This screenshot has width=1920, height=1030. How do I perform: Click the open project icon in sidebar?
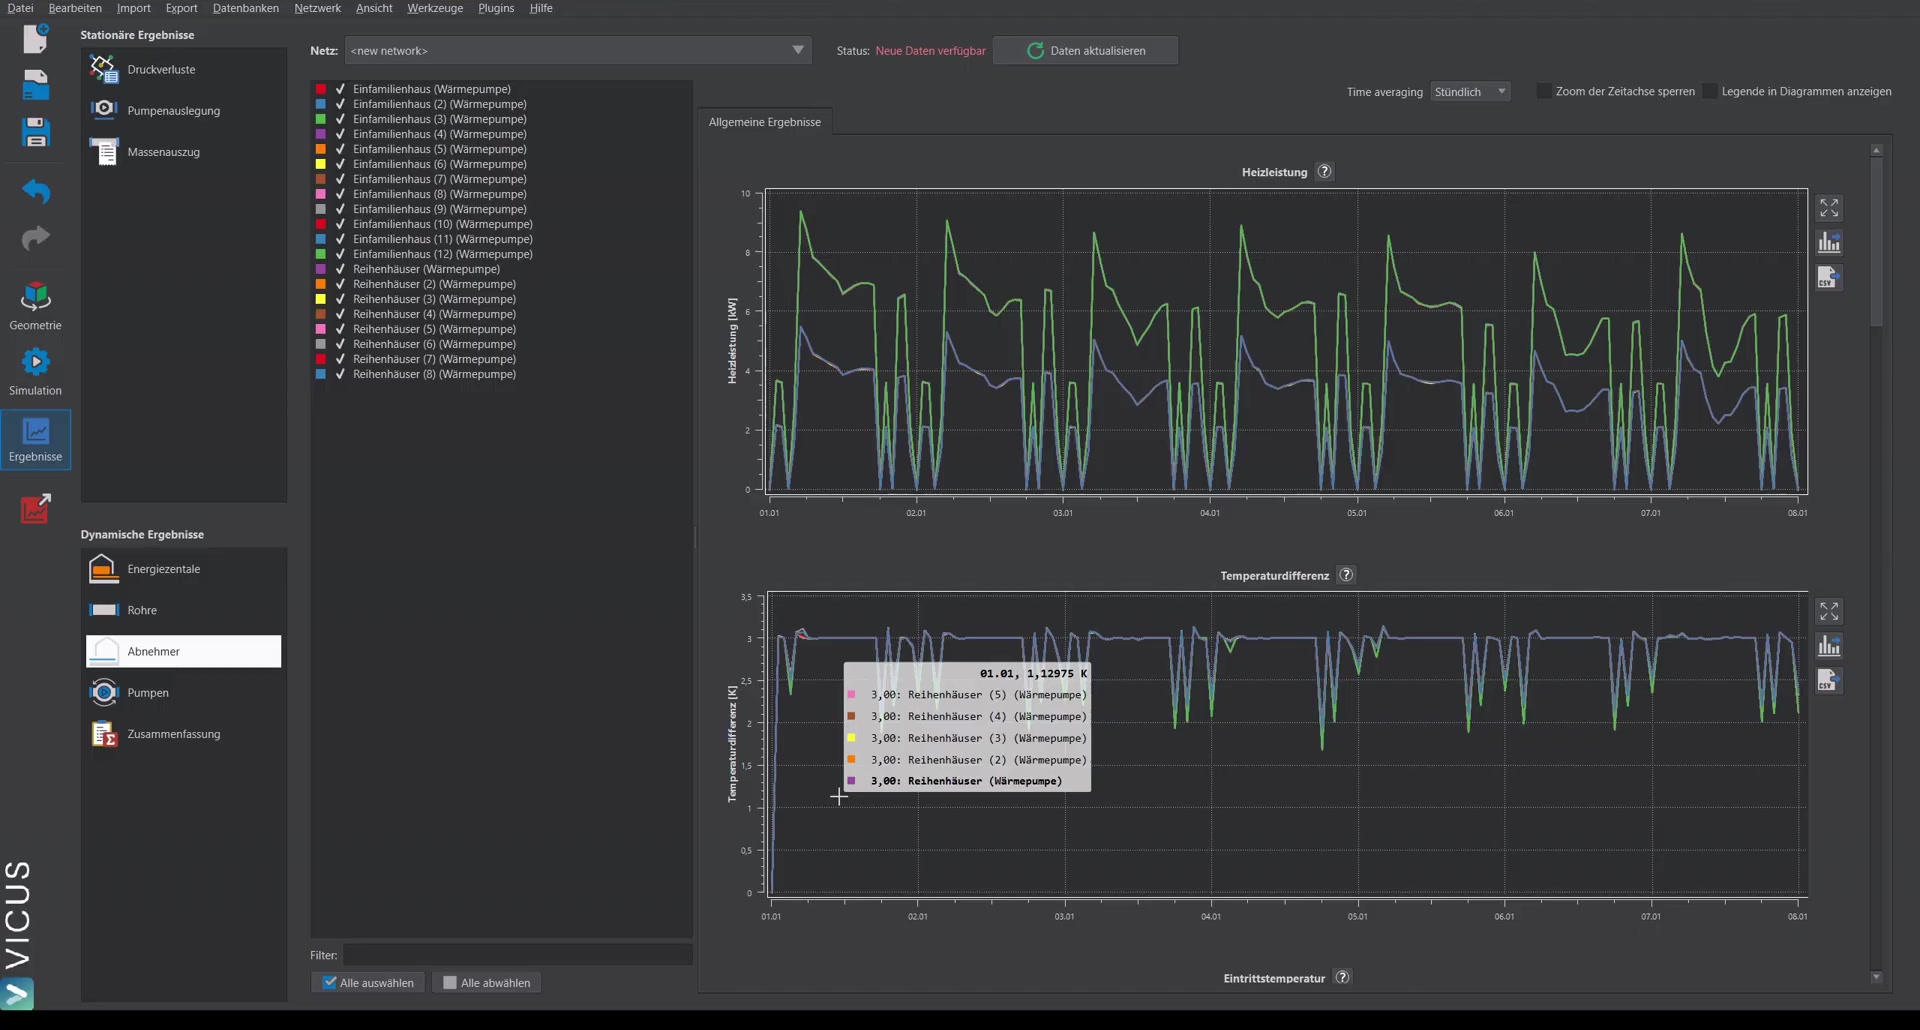36,85
